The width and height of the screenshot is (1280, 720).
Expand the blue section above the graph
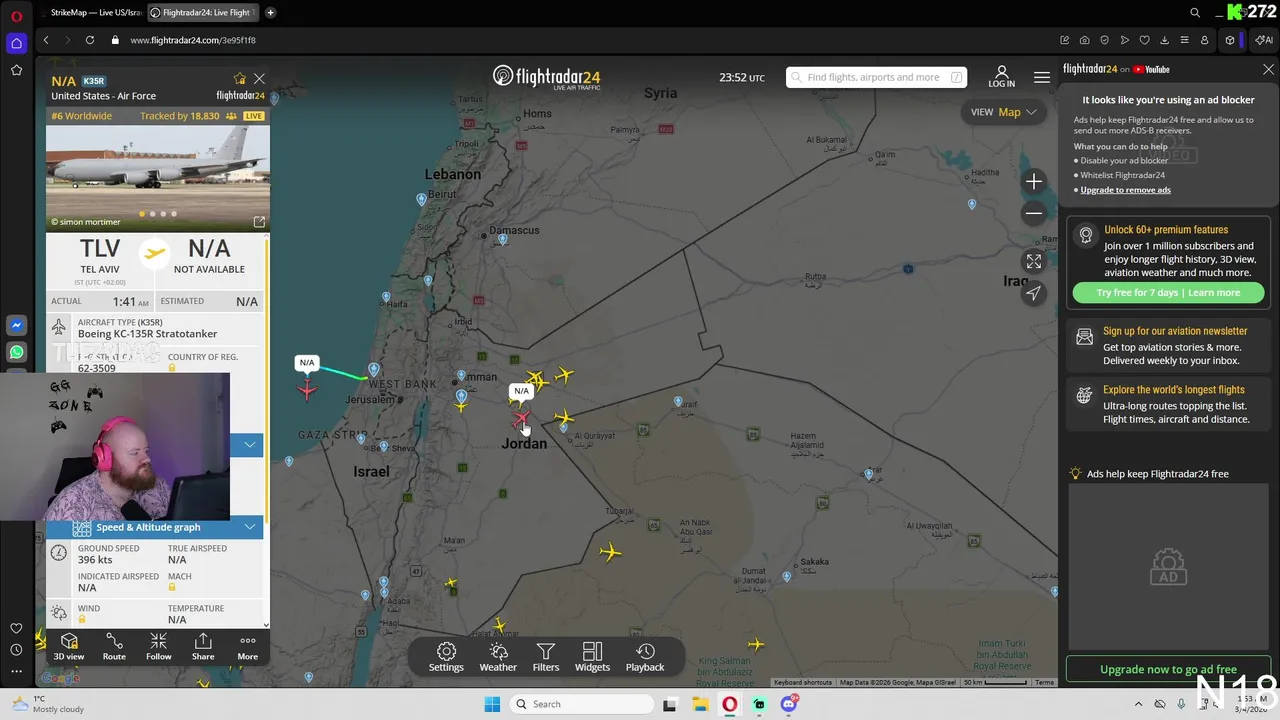coord(250,444)
